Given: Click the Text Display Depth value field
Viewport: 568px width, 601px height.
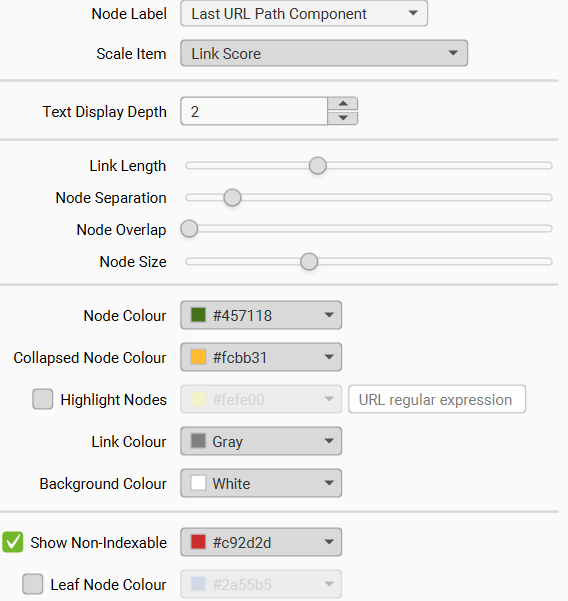Looking at the screenshot, I should click(254, 111).
